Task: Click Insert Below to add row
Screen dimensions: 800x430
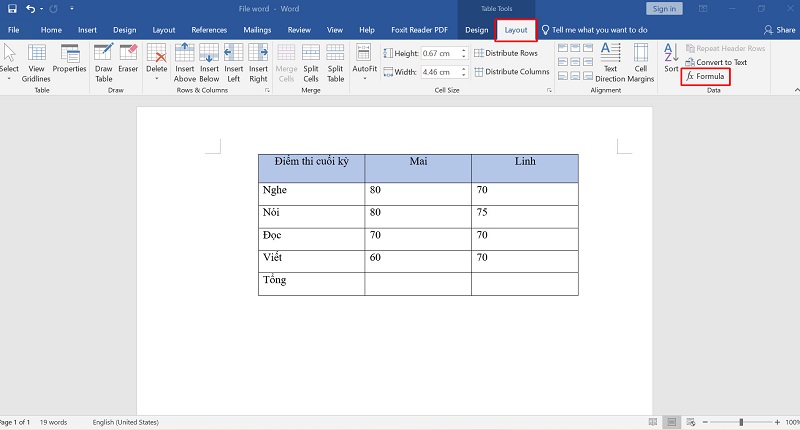Action: point(209,62)
